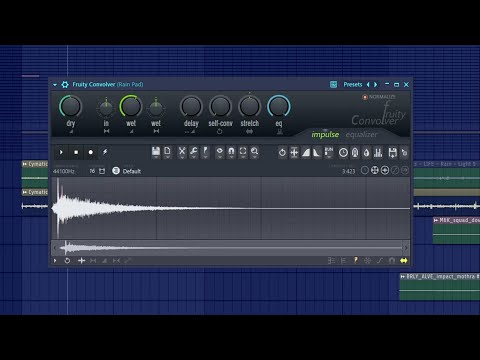This screenshot has height=360, width=480.
Task: Toggle the yellow double-arrow icon at bottom-right
Action: (x=404, y=261)
